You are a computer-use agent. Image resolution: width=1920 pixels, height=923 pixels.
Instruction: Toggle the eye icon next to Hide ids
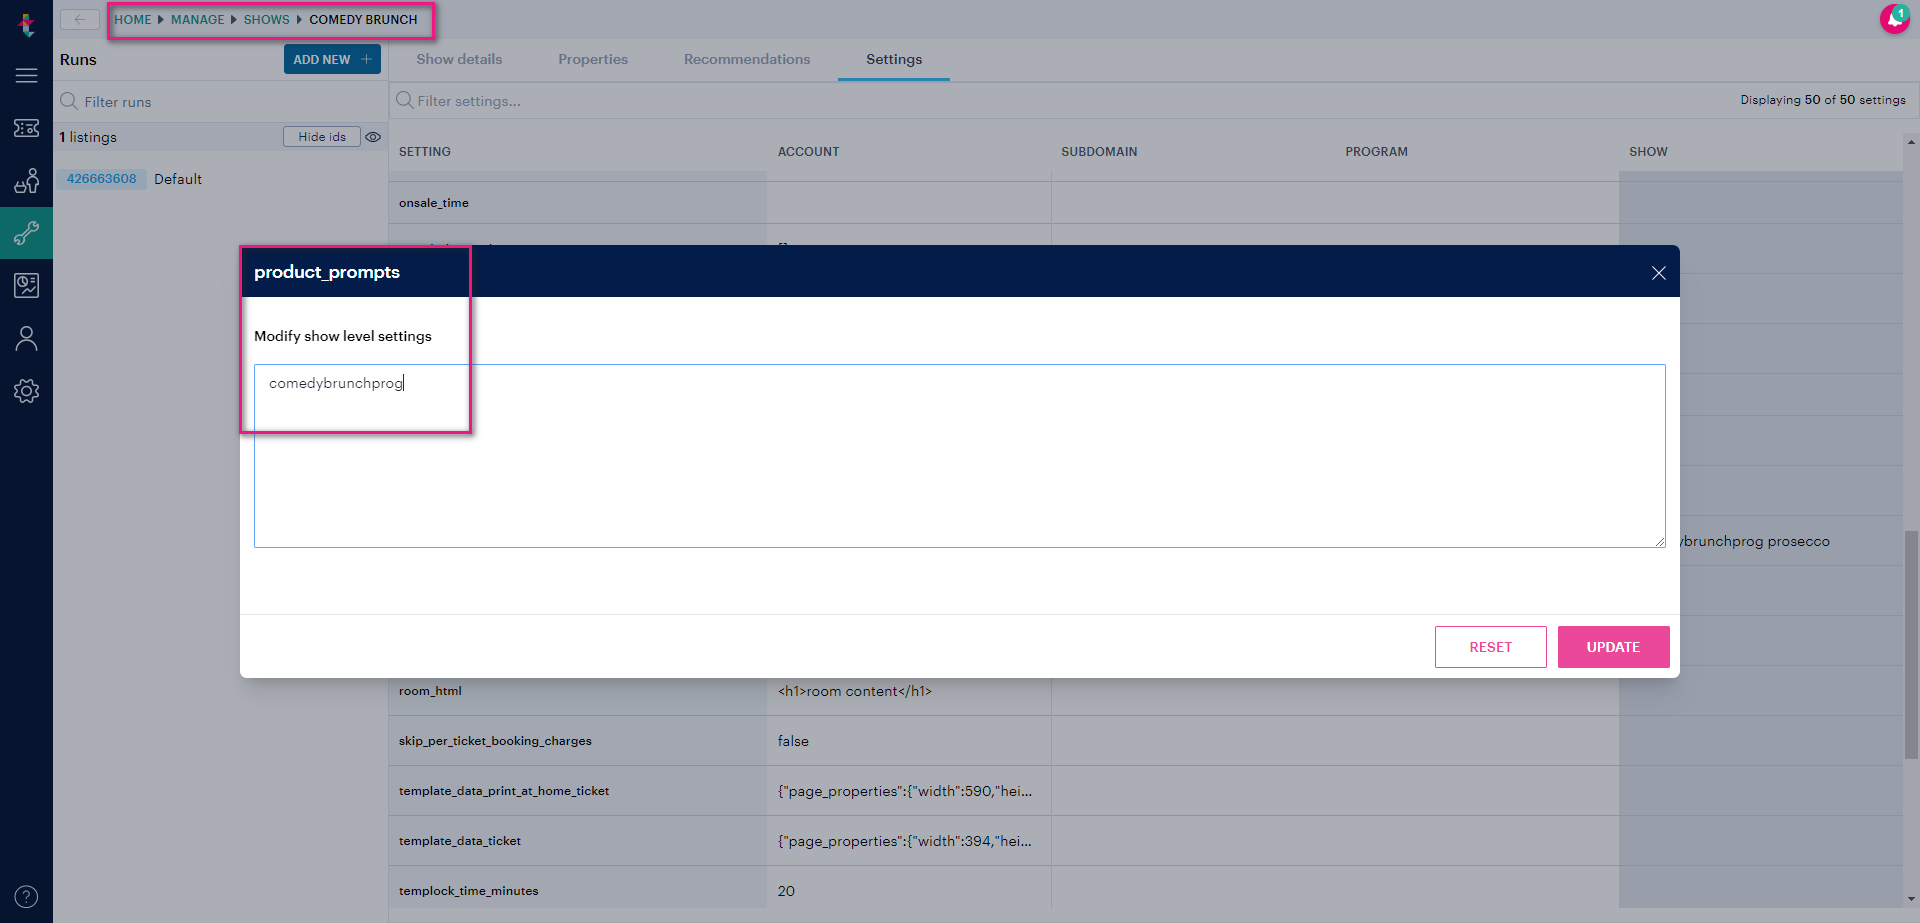click(373, 137)
